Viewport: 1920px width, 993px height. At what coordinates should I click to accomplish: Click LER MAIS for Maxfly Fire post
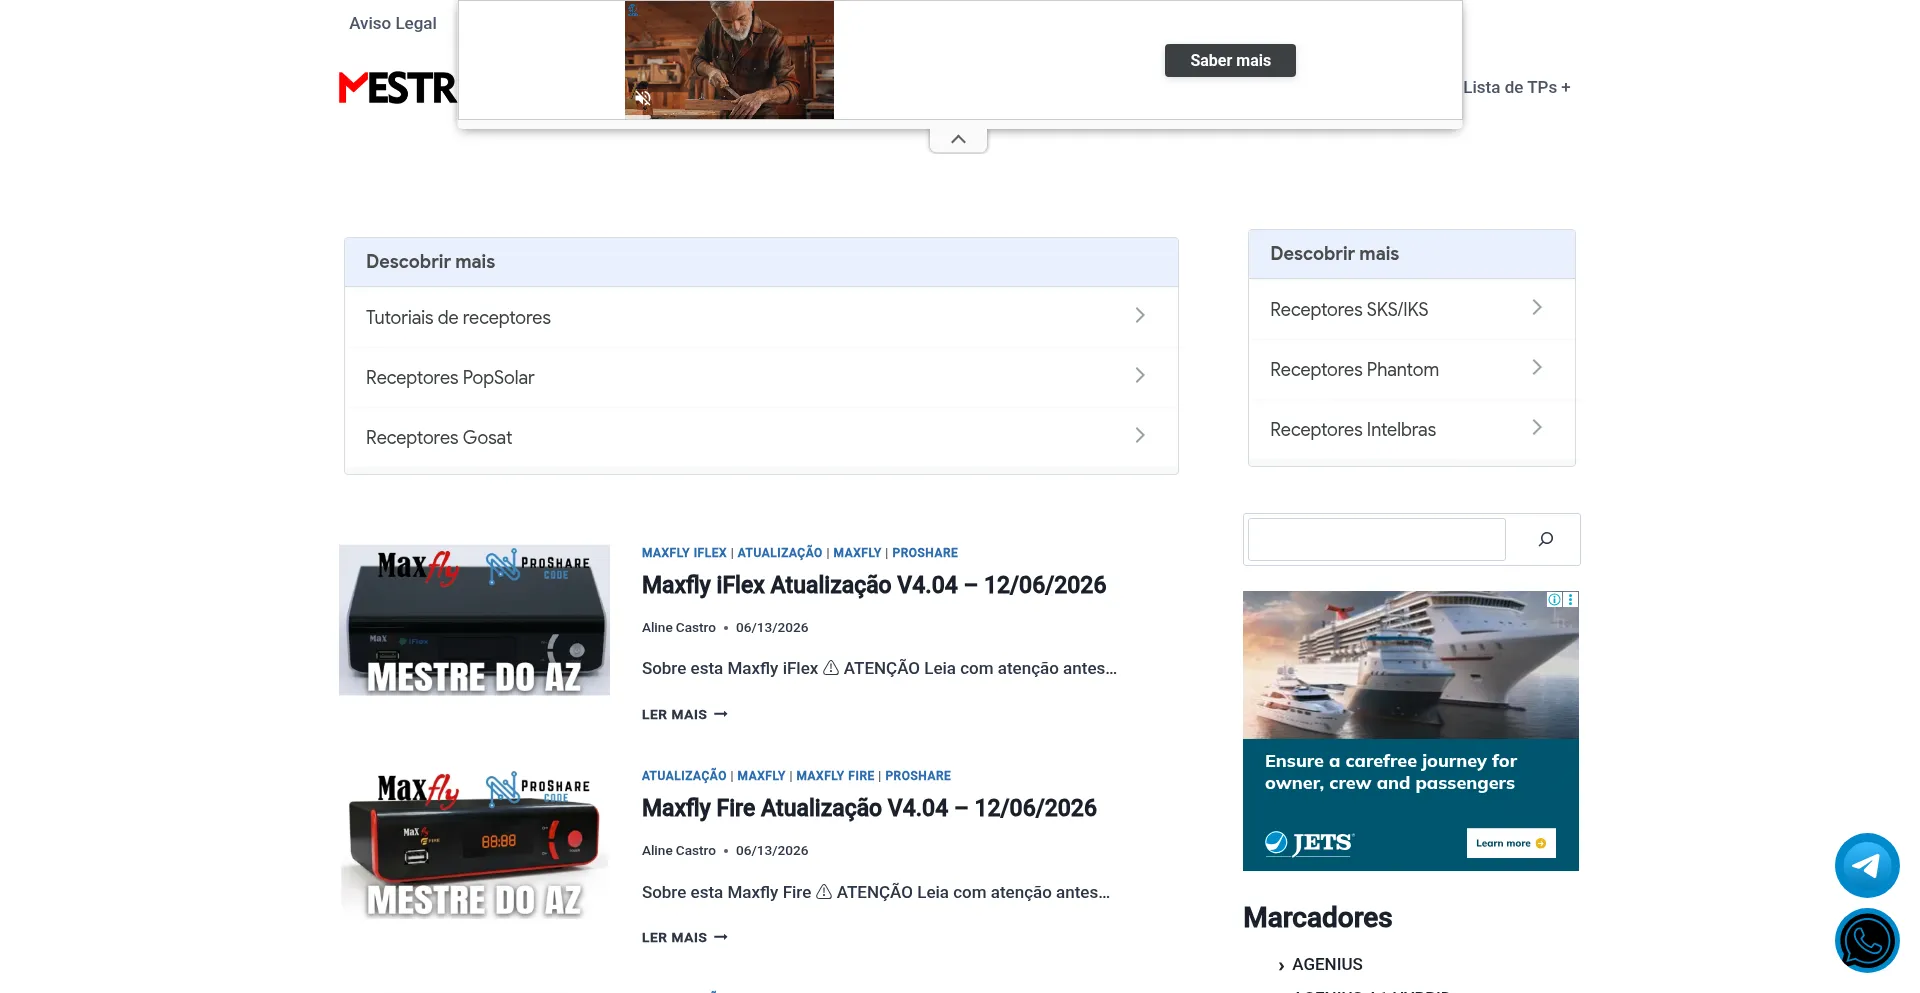point(685,938)
